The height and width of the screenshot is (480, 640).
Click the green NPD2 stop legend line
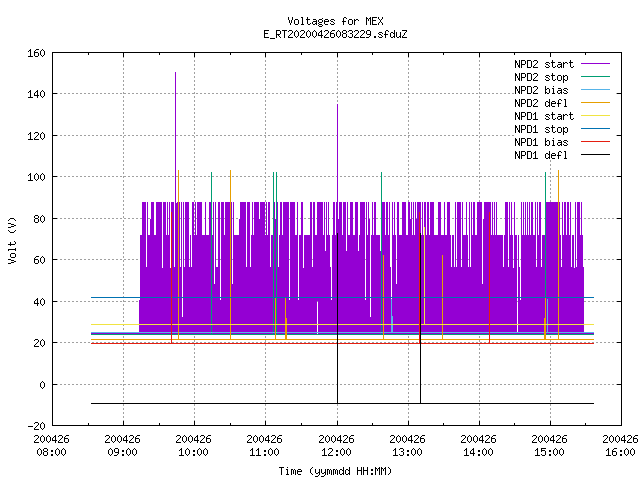coord(595,77)
